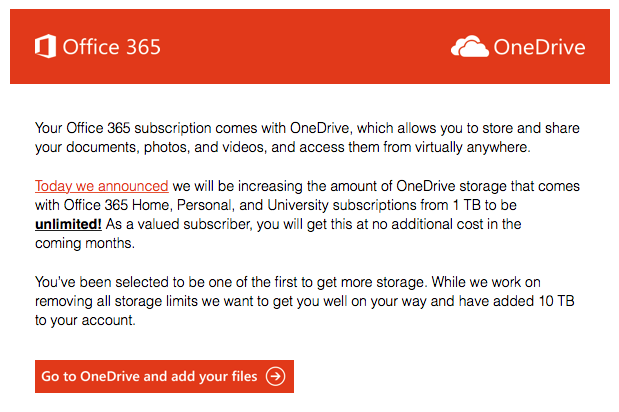
Task: Click the circled arrow icon on the button
Action: tap(276, 376)
